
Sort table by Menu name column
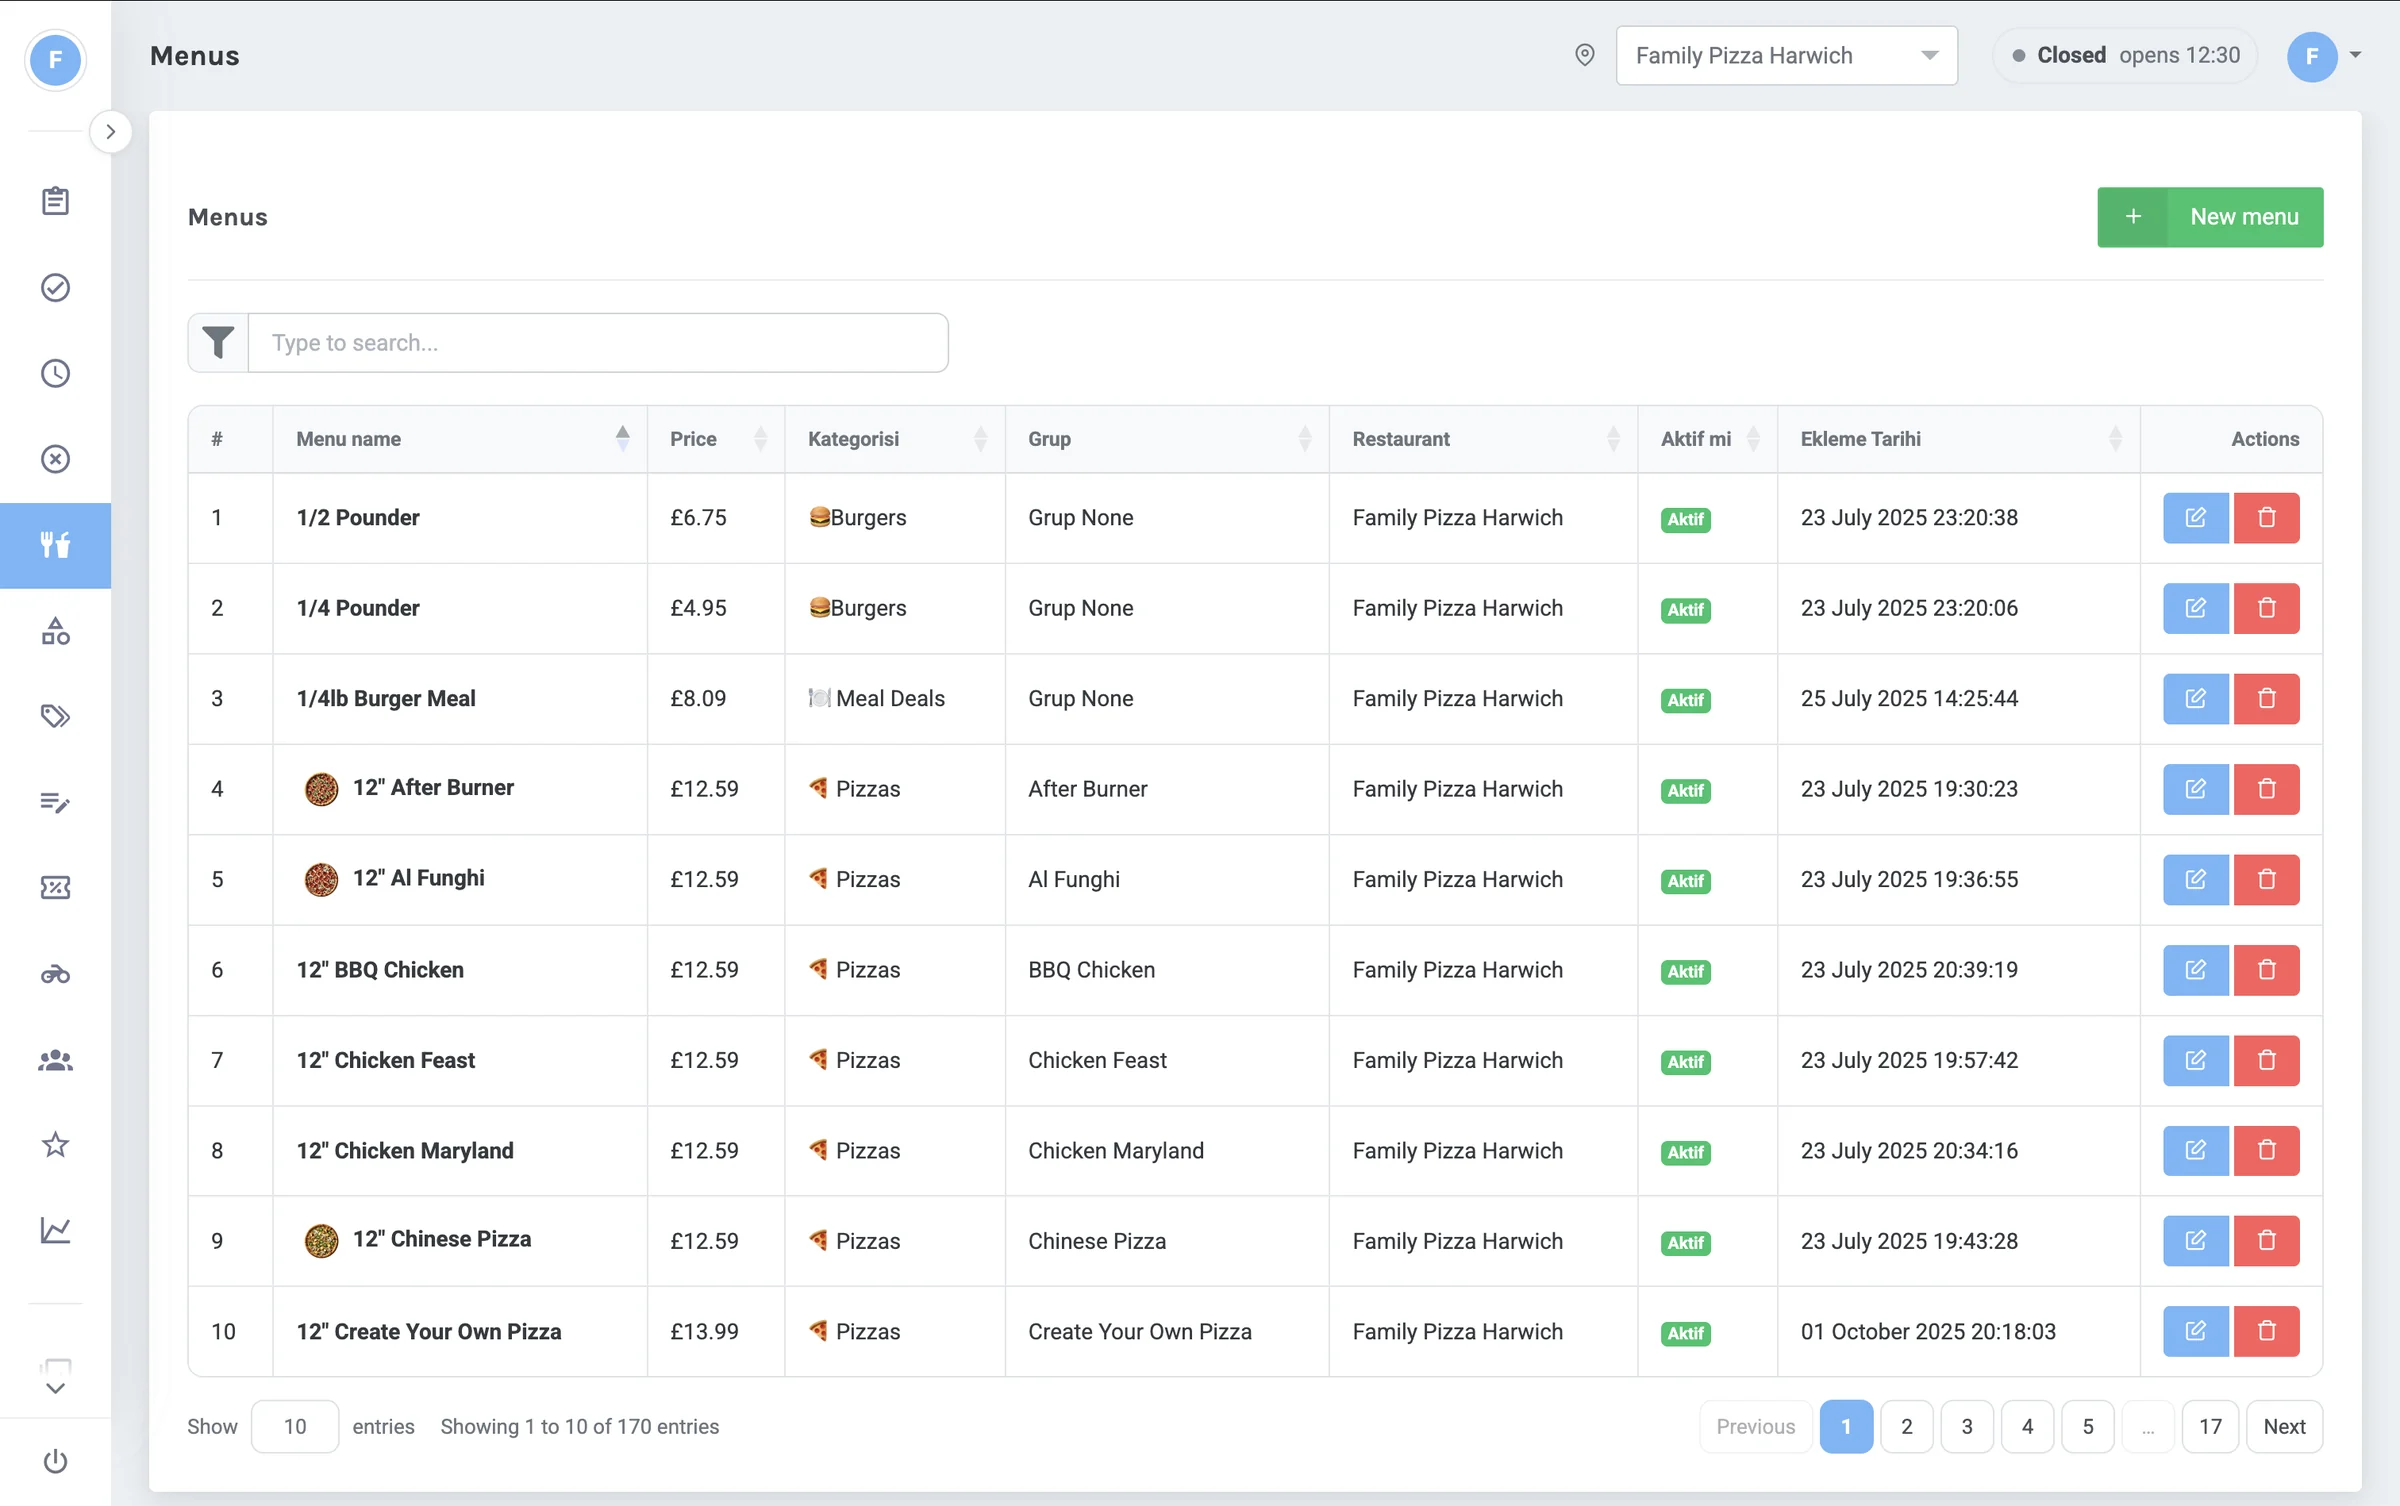coord(460,439)
